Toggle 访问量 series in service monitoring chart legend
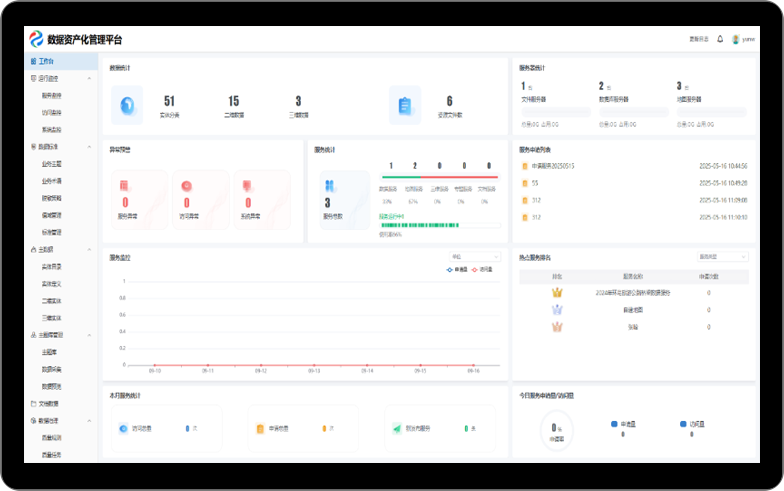Image resolution: width=784 pixels, height=491 pixels. [x=482, y=269]
